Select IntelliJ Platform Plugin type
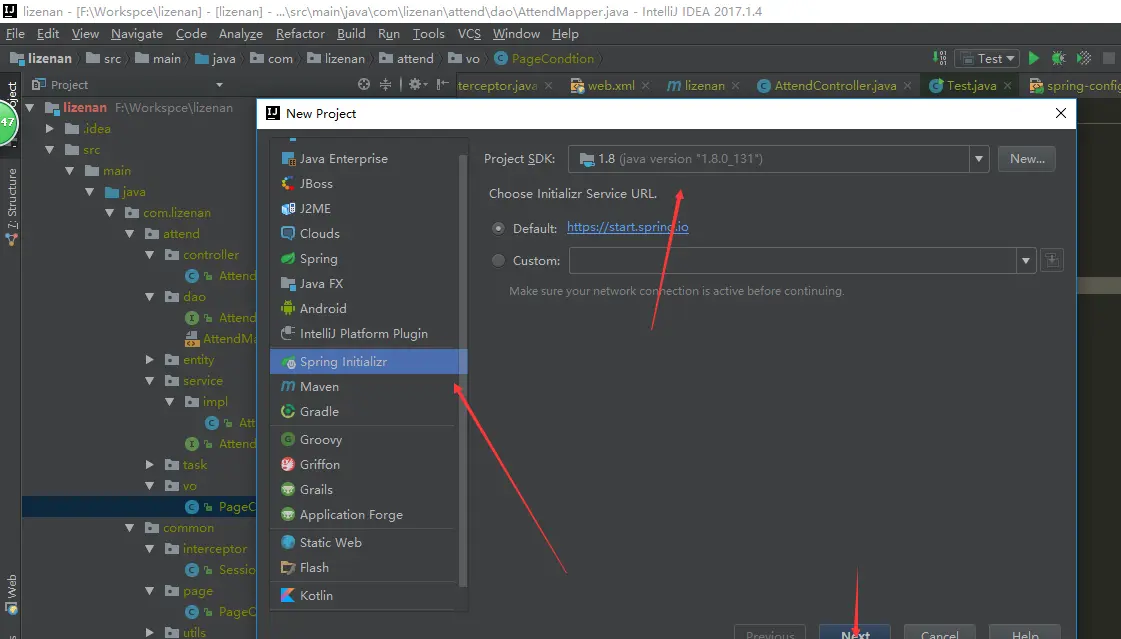This screenshot has width=1121, height=639. point(368,334)
